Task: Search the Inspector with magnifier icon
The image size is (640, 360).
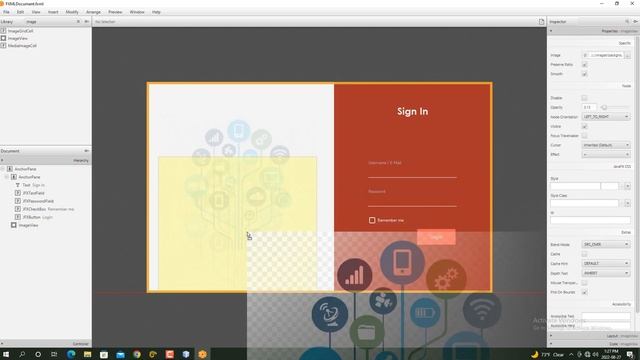Action: click(627, 22)
